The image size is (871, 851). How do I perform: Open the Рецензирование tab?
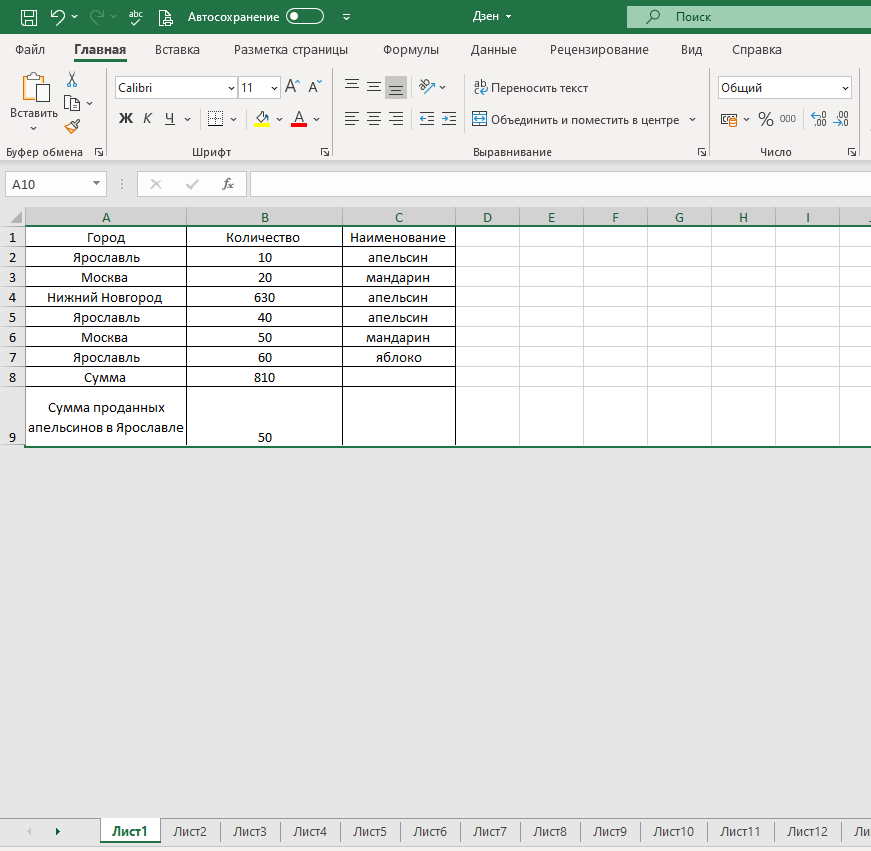click(x=599, y=49)
